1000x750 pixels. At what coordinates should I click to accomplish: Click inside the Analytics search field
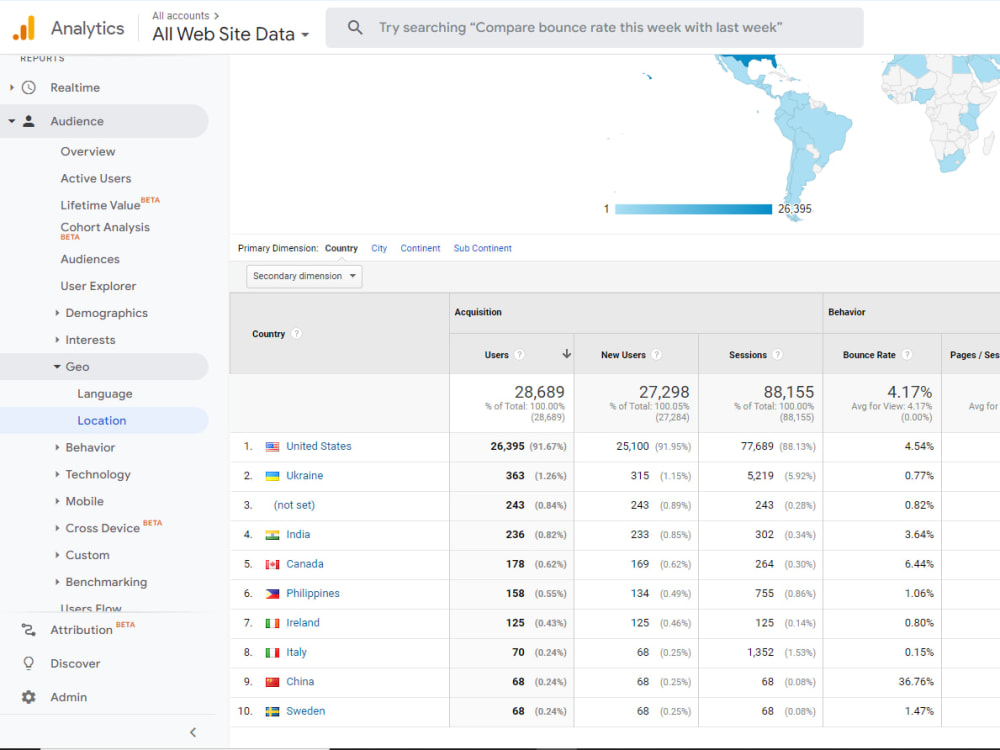click(594, 27)
